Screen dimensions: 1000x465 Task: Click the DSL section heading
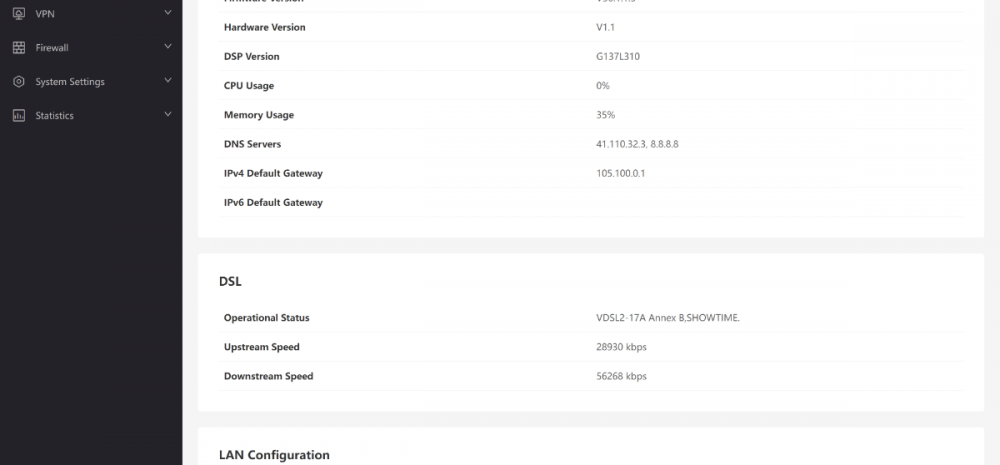[230, 281]
